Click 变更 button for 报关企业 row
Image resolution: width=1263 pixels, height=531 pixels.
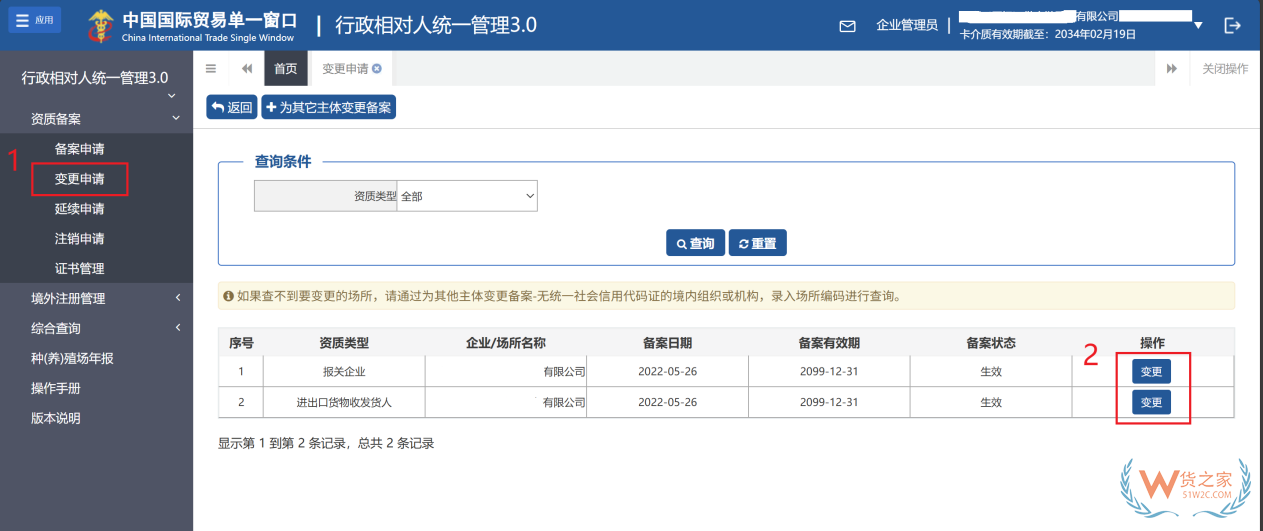1151,371
